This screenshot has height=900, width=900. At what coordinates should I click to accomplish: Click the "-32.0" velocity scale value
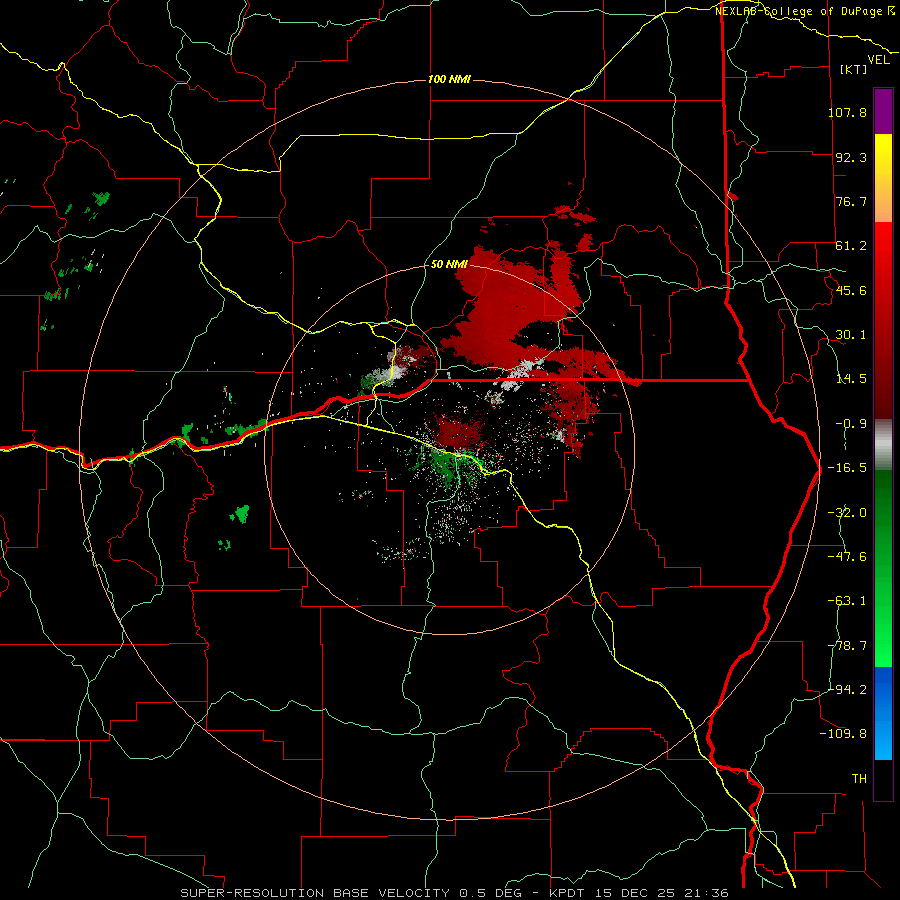pyautogui.click(x=847, y=513)
